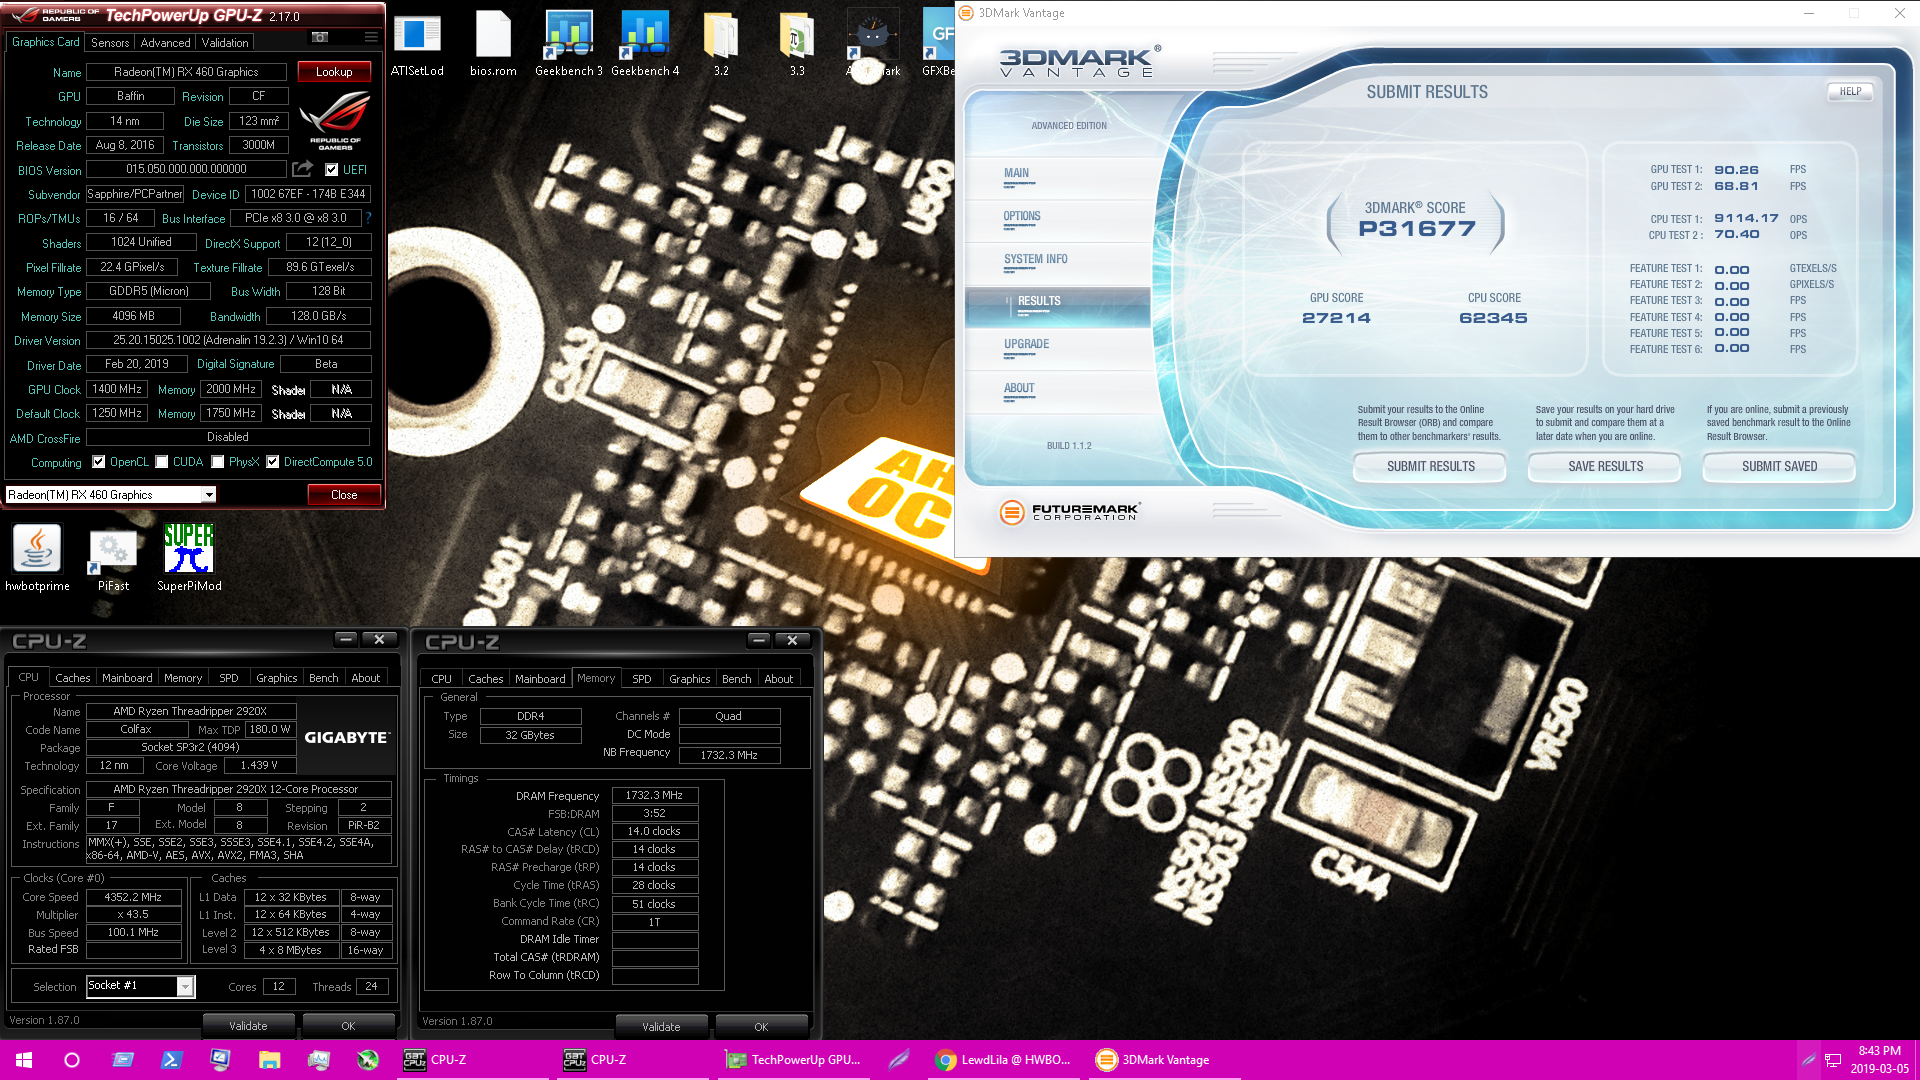Select OPTIONS in 3DMark Vantage sidebar
This screenshot has width=1920, height=1080.
coord(1058,220)
